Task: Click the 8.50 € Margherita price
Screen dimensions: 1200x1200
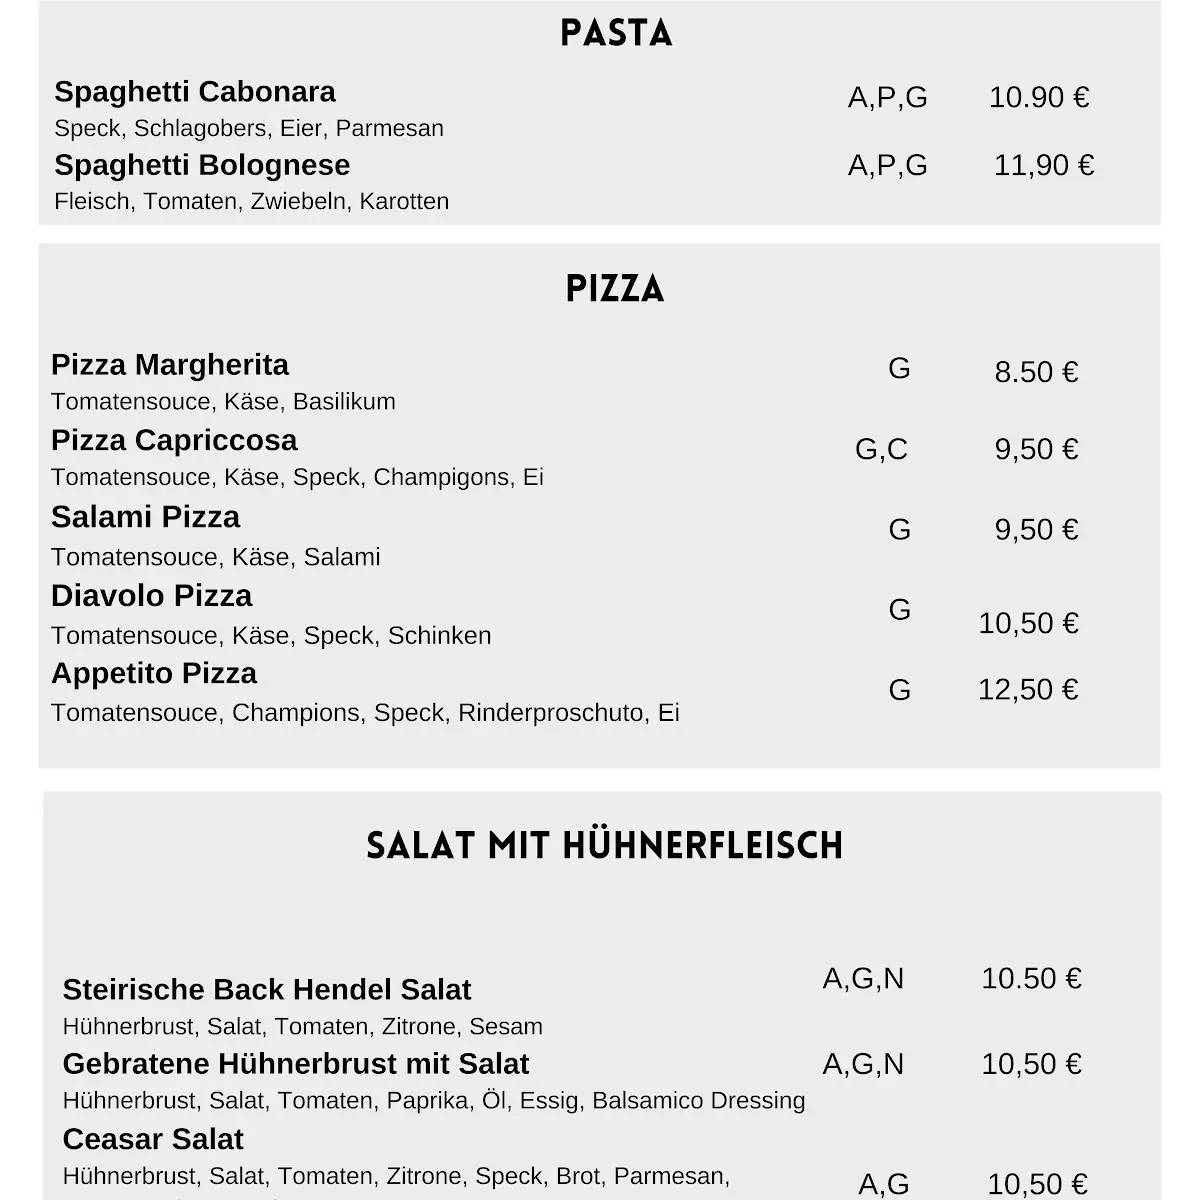Action: (1036, 372)
